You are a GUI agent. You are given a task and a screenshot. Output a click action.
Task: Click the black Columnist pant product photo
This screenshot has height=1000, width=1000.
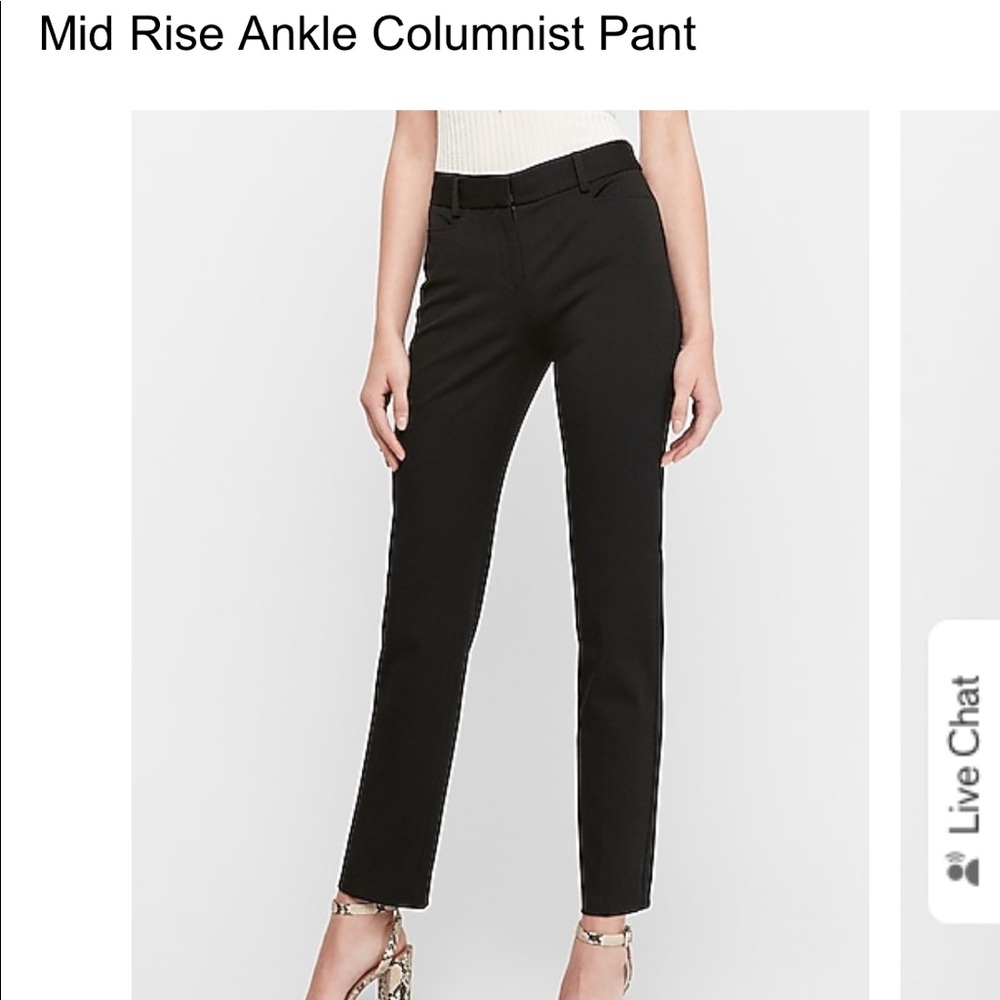(500, 555)
